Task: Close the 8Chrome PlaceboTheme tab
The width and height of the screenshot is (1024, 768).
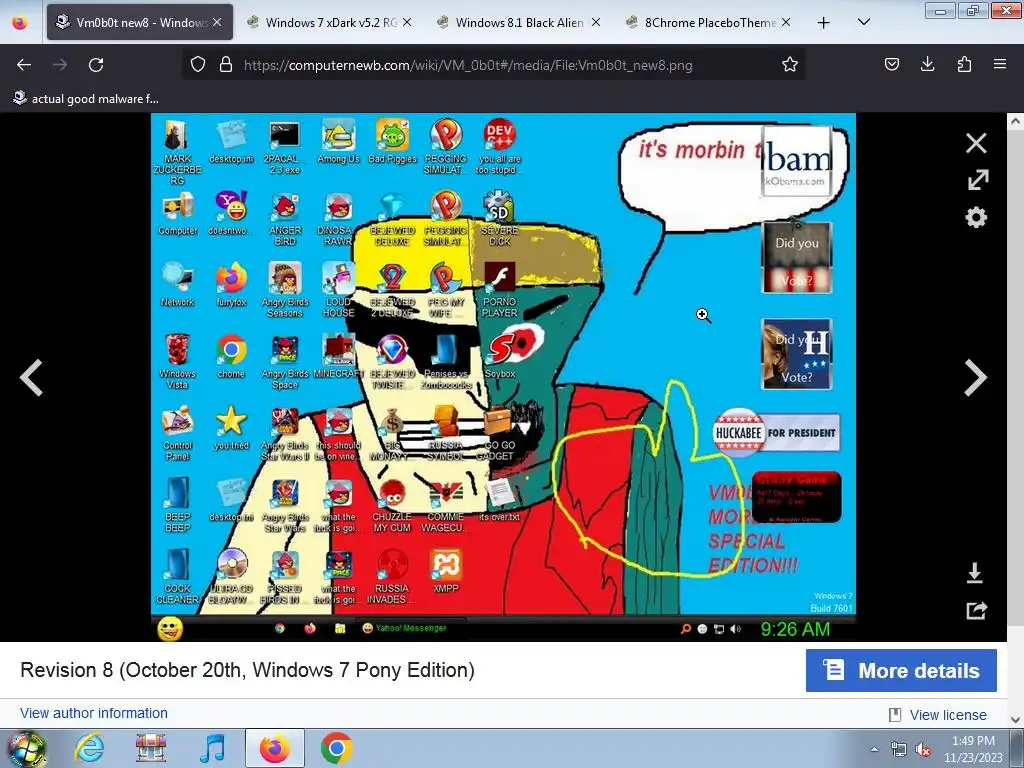Action: point(786,22)
